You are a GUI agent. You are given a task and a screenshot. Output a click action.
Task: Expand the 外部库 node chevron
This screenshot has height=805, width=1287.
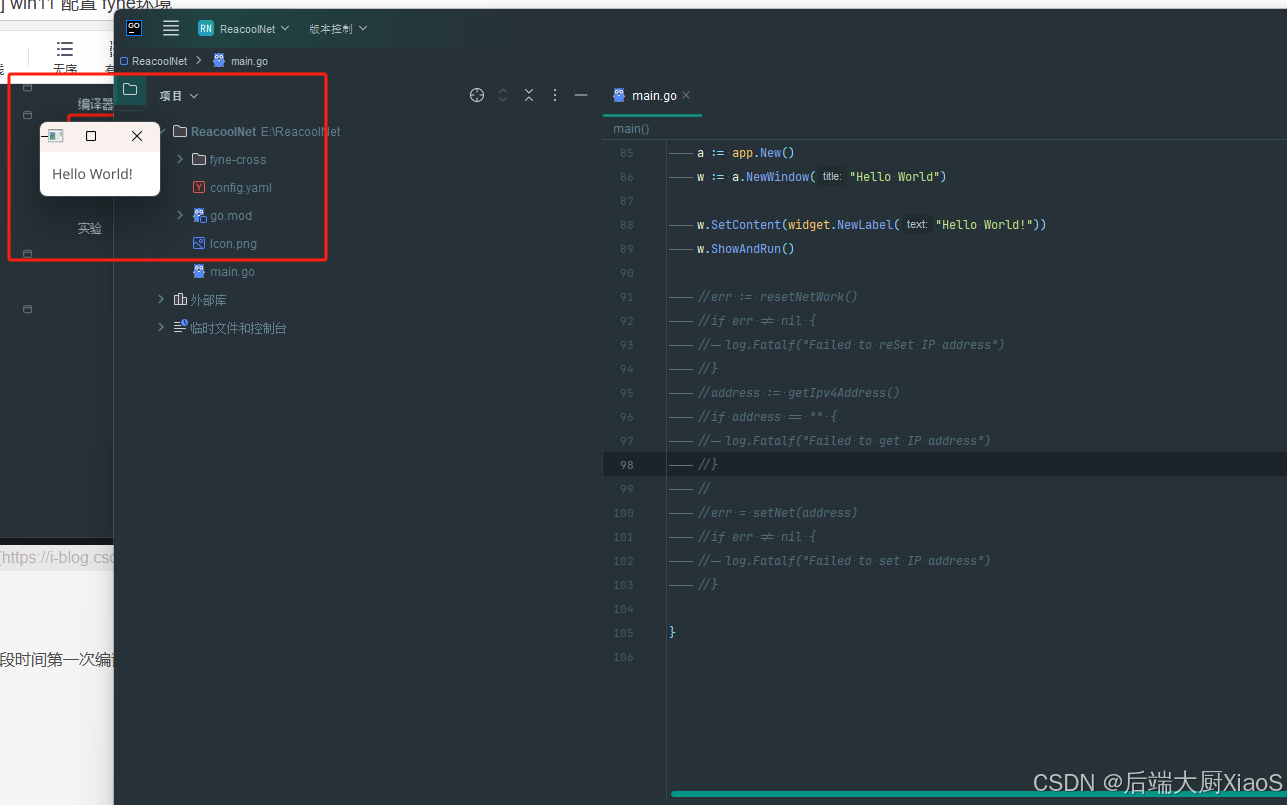coord(161,300)
